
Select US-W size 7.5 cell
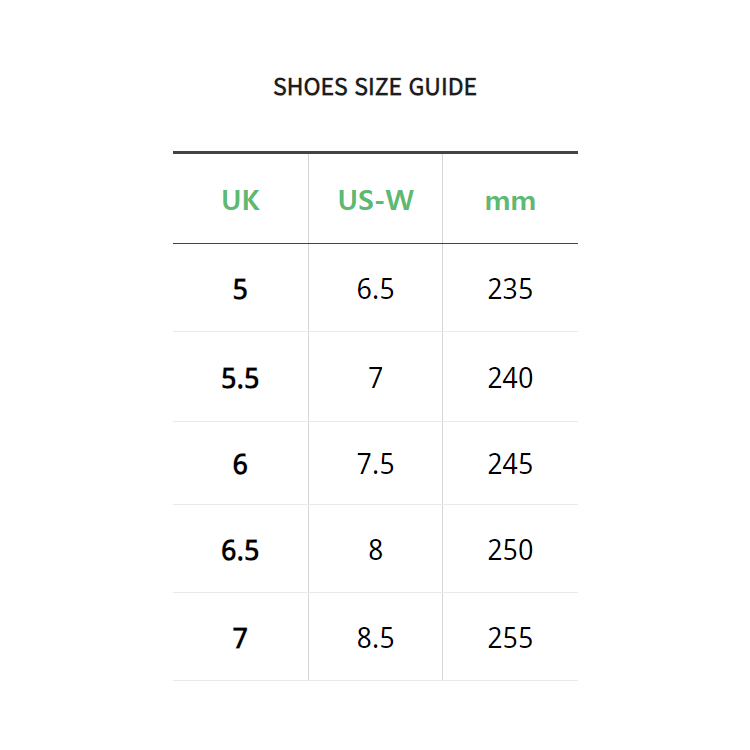(375, 465)
